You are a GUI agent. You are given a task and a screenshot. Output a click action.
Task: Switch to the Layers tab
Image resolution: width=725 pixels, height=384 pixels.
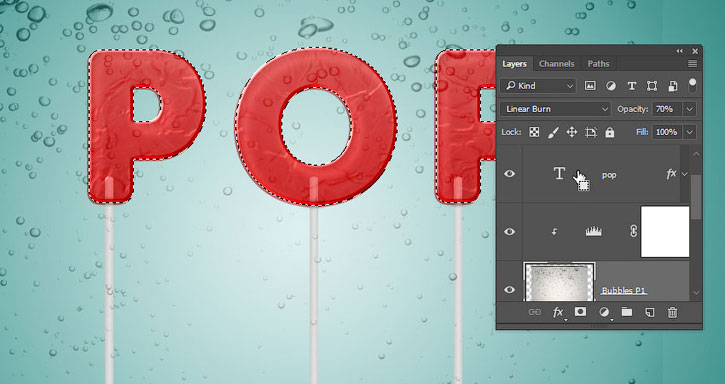[x=515, y=64]
